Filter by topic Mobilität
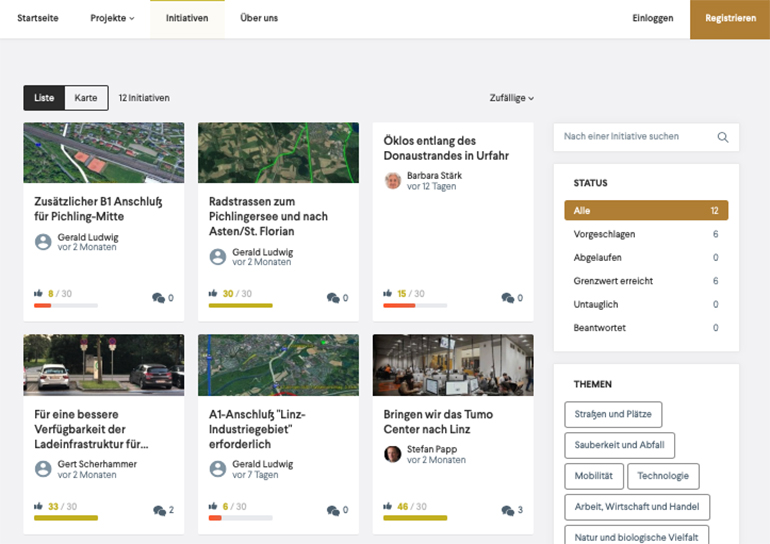The height and width of the screenshot is (544, 770). (x=595, y=476)
